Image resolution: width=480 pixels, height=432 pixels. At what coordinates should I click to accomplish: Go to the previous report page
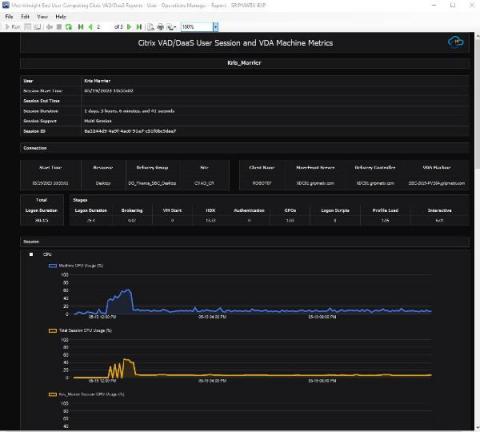point(90,27)
